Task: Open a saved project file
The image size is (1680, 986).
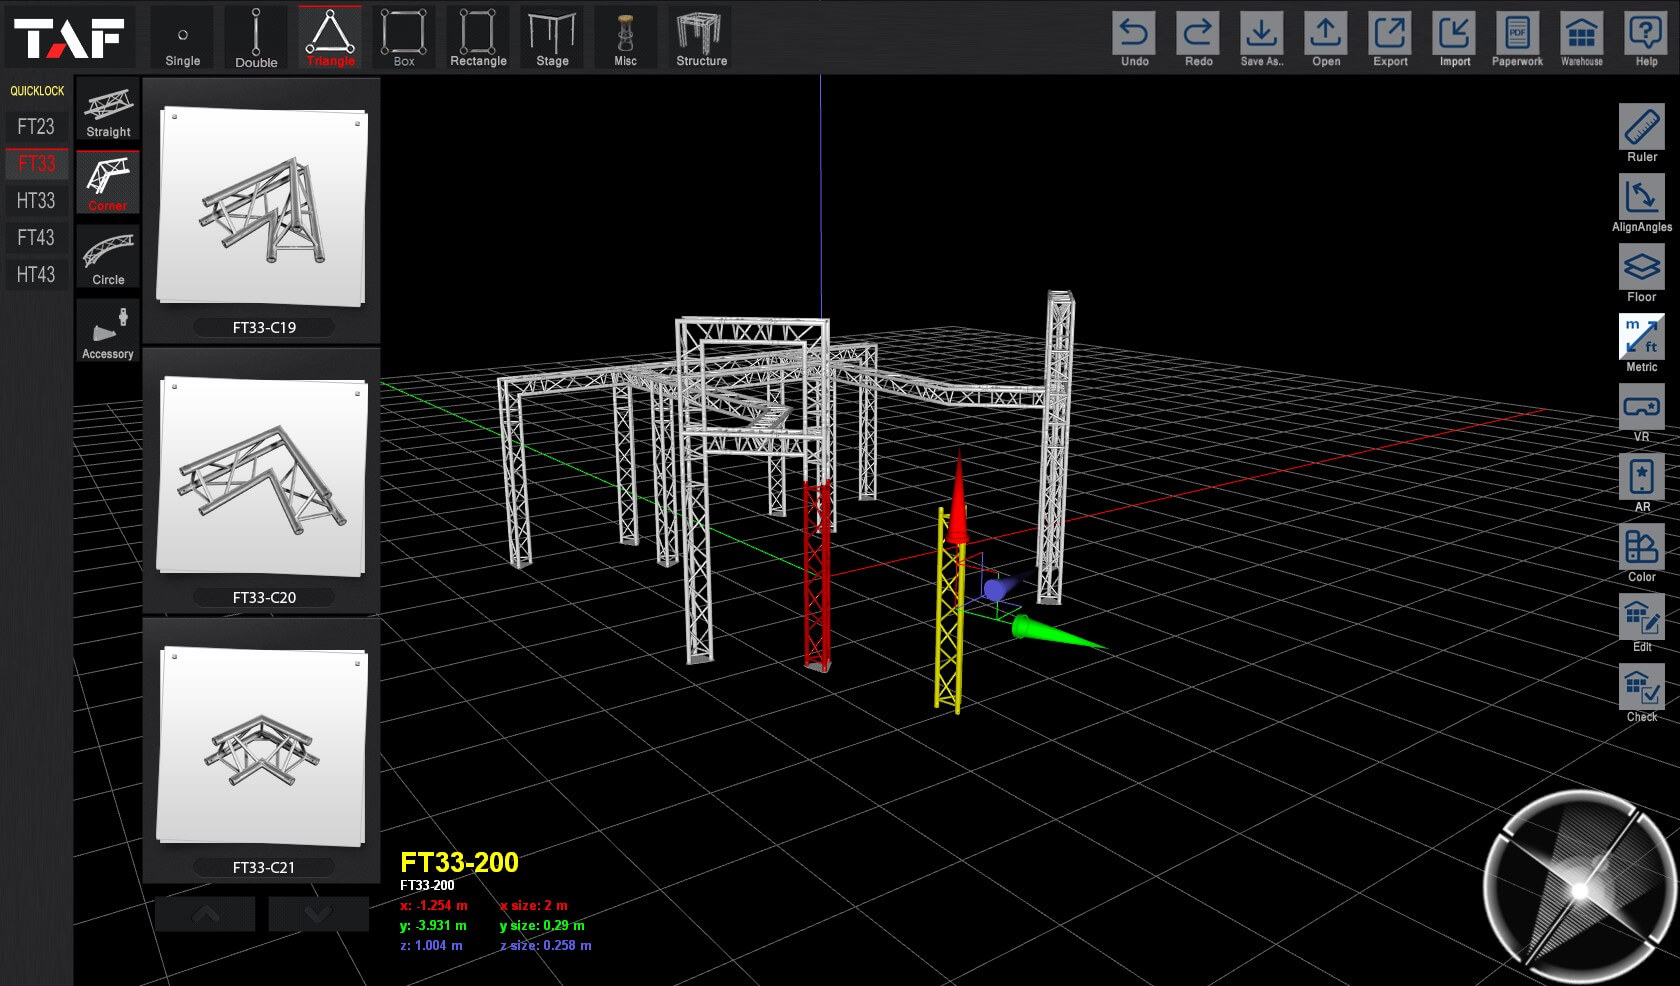Action: click(1326, 39)
